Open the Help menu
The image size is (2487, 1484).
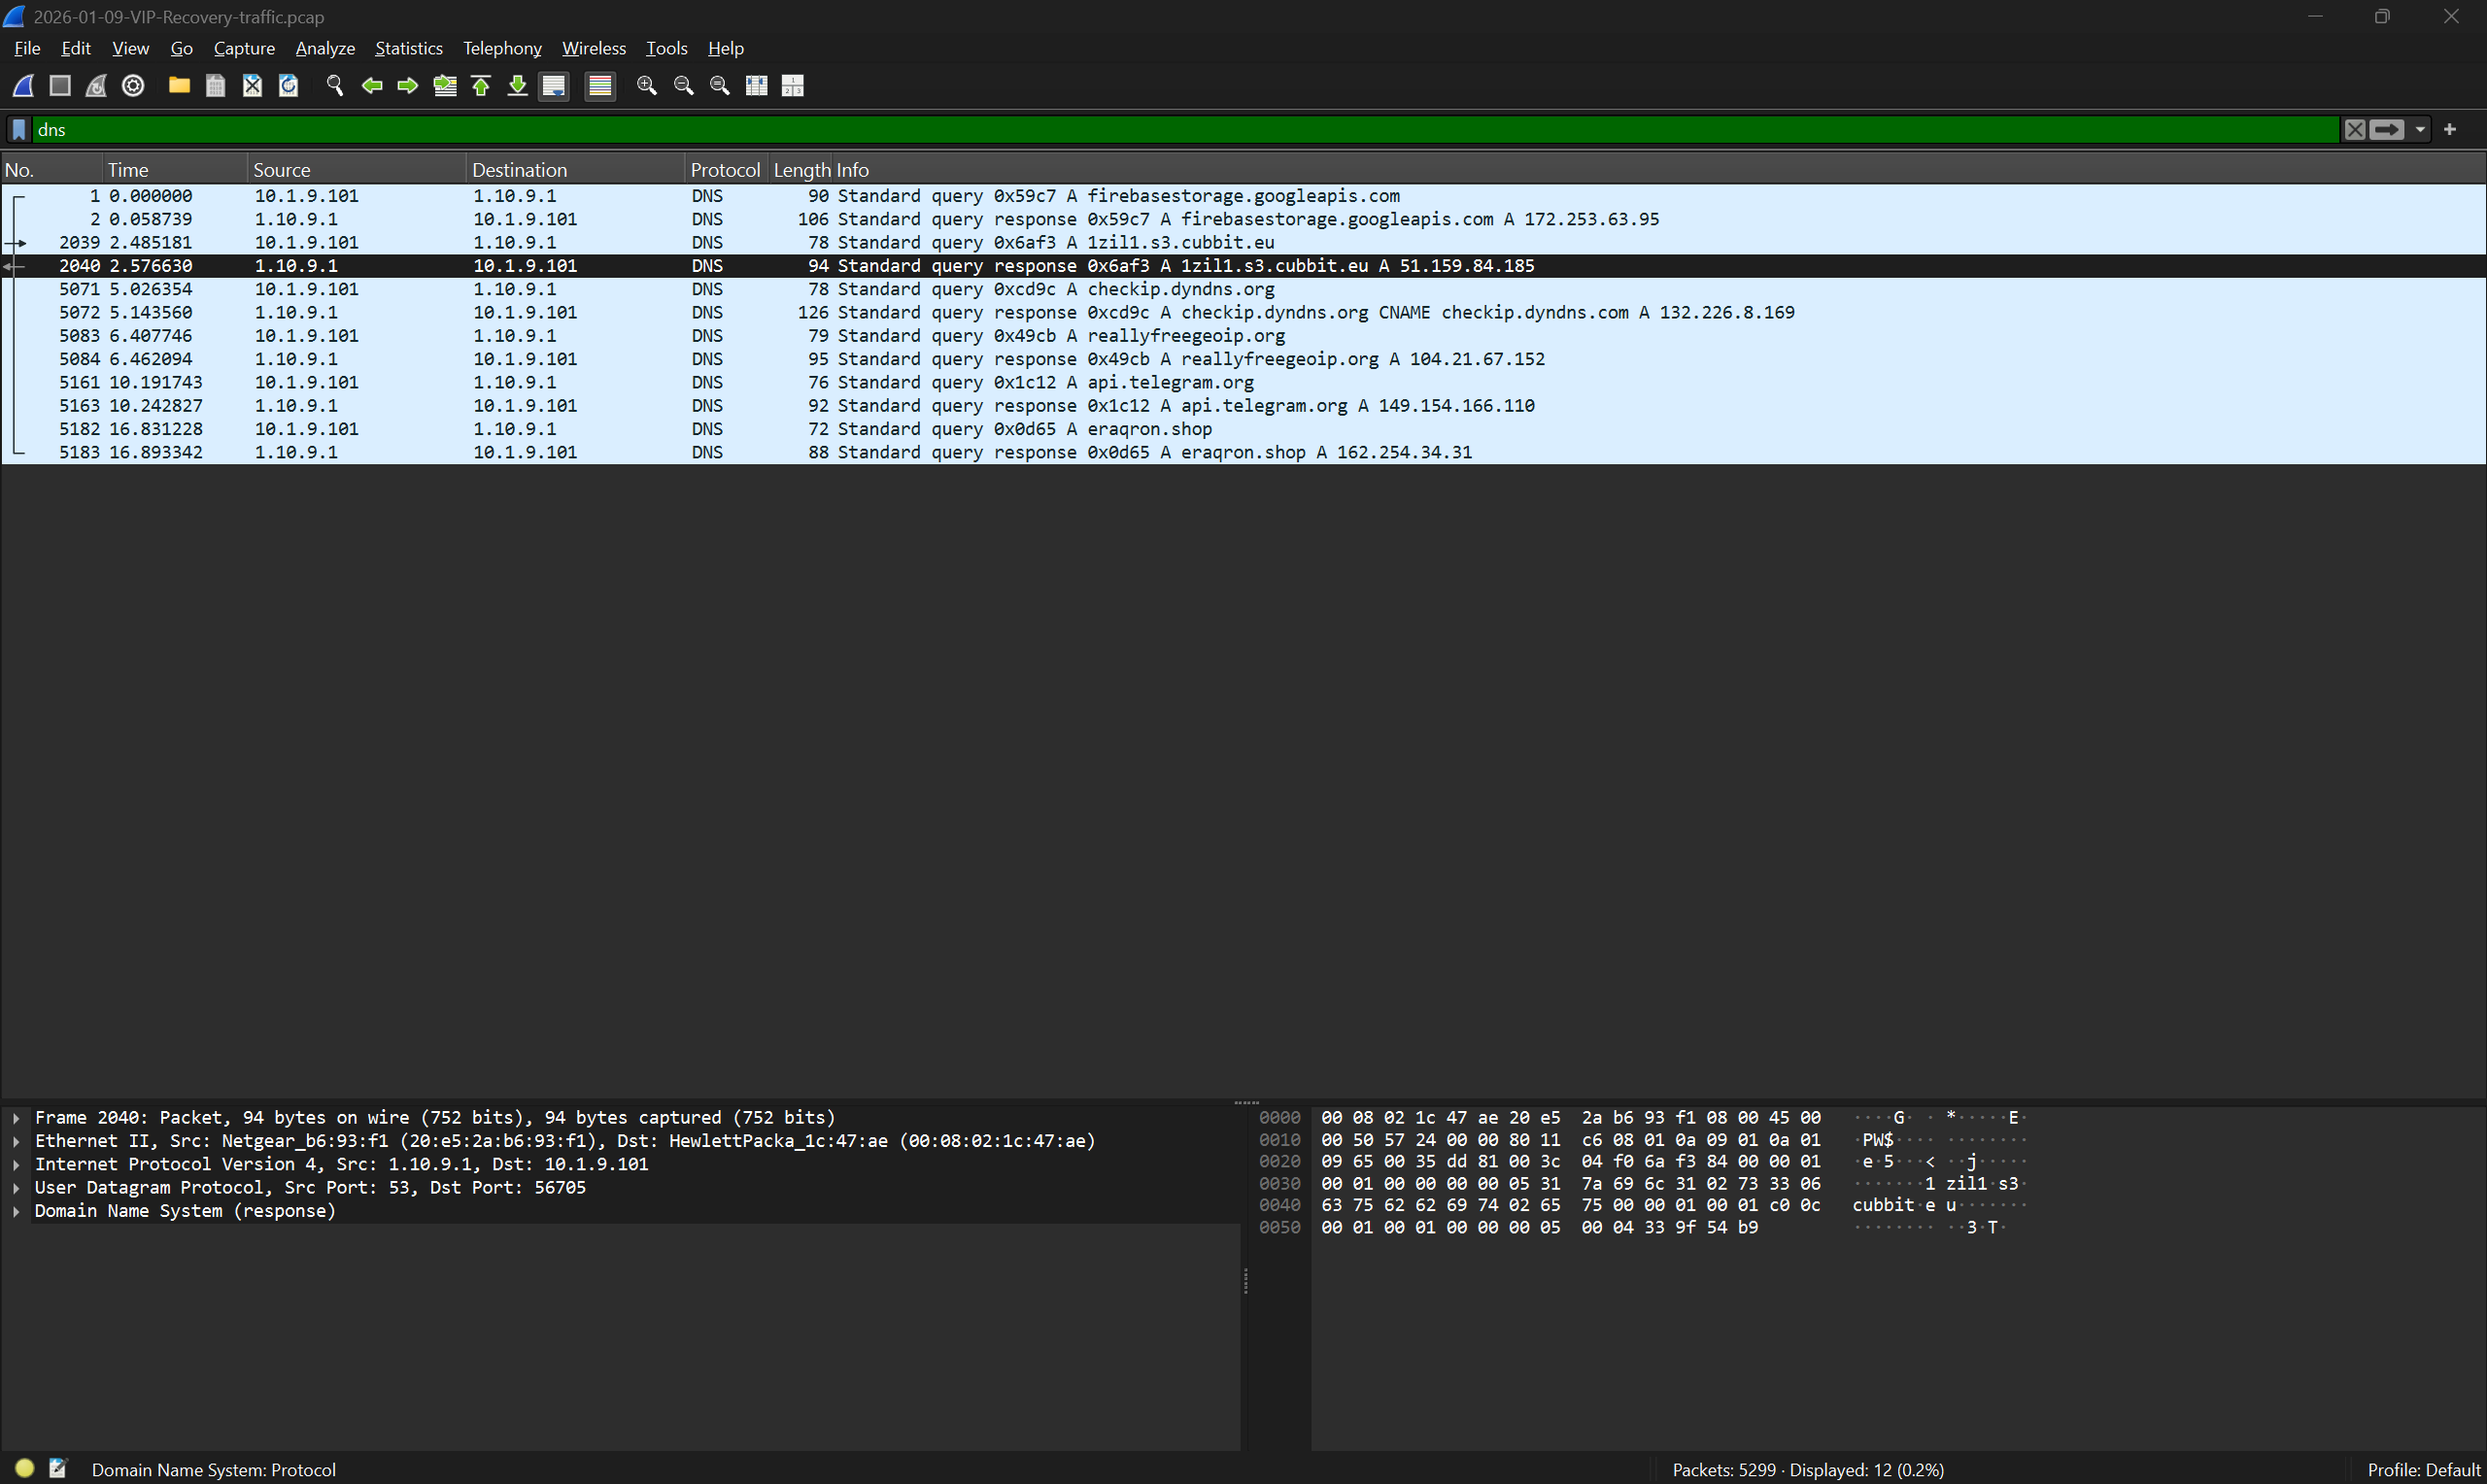[725, 48]
